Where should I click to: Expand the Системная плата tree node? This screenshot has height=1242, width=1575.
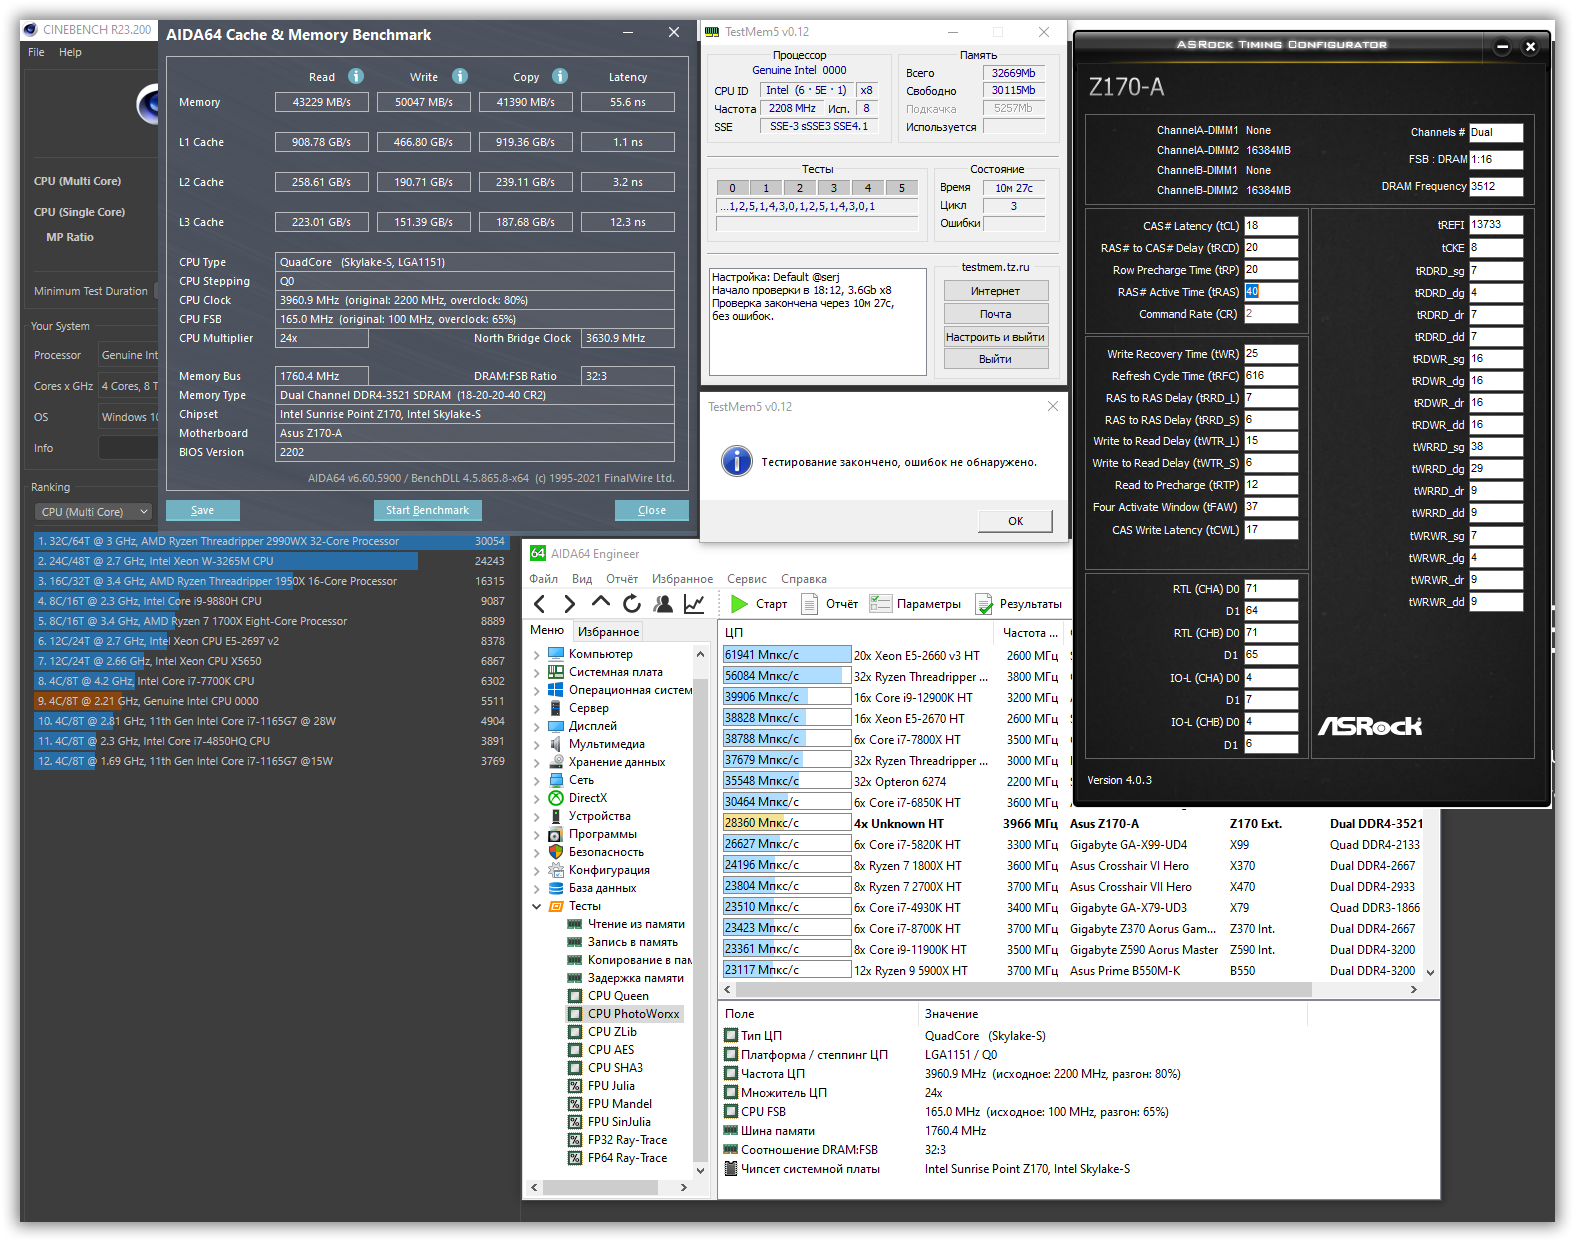click(537, 673)
